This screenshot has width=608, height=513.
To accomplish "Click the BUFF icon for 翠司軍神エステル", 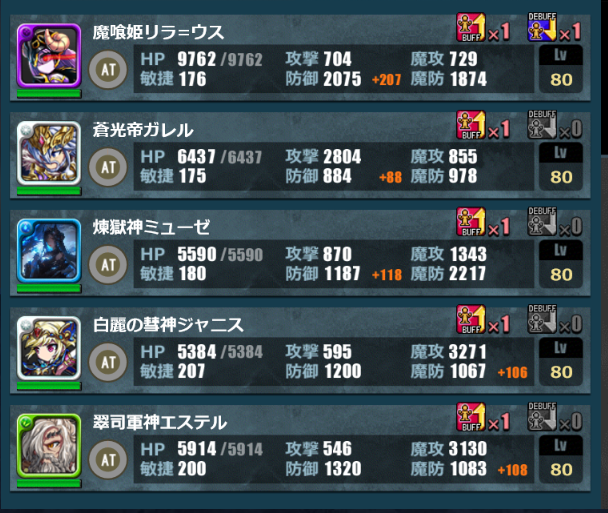I will (471, 417).
